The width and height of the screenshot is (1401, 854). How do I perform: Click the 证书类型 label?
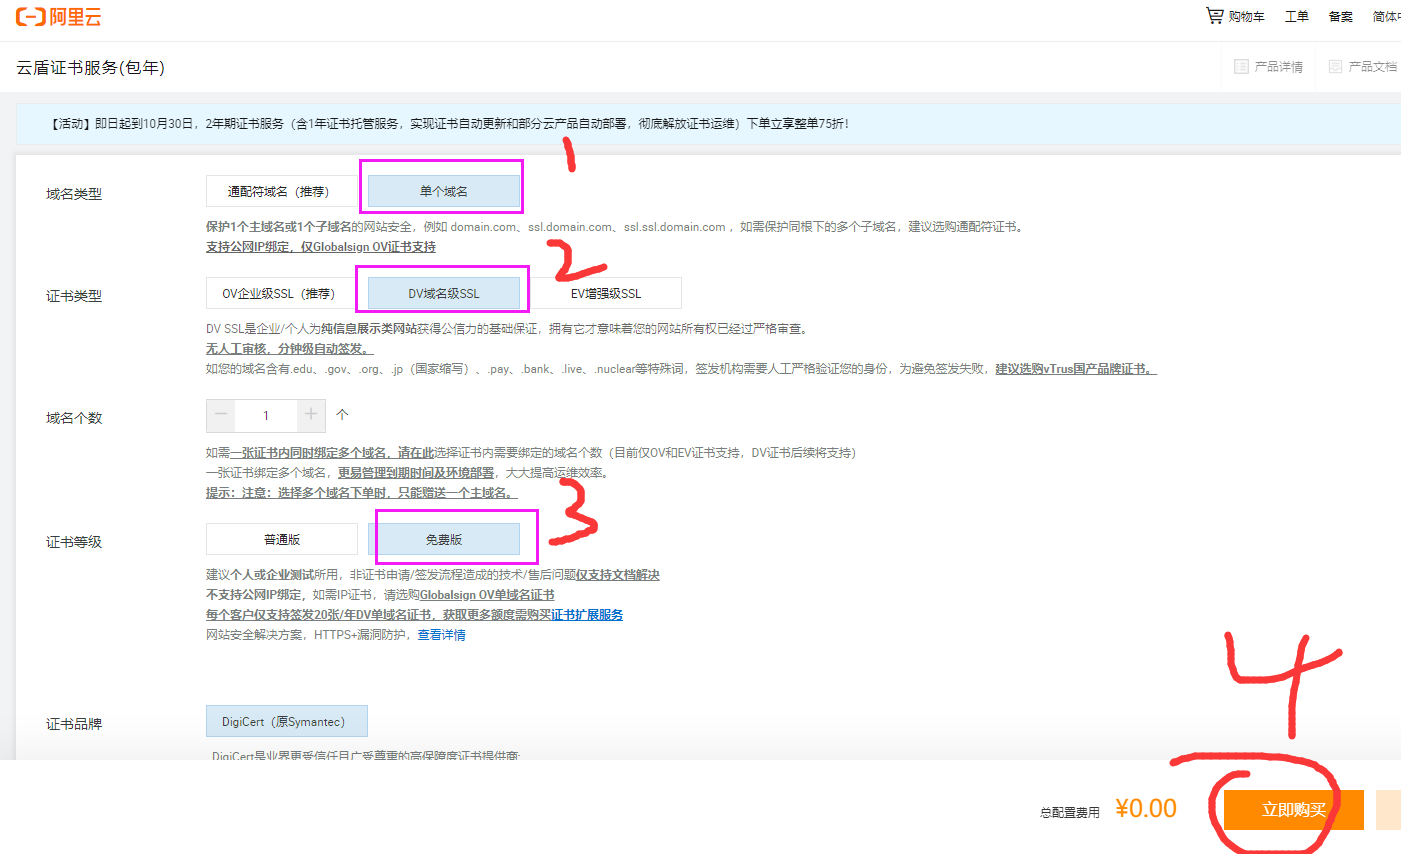click(74, 296)
